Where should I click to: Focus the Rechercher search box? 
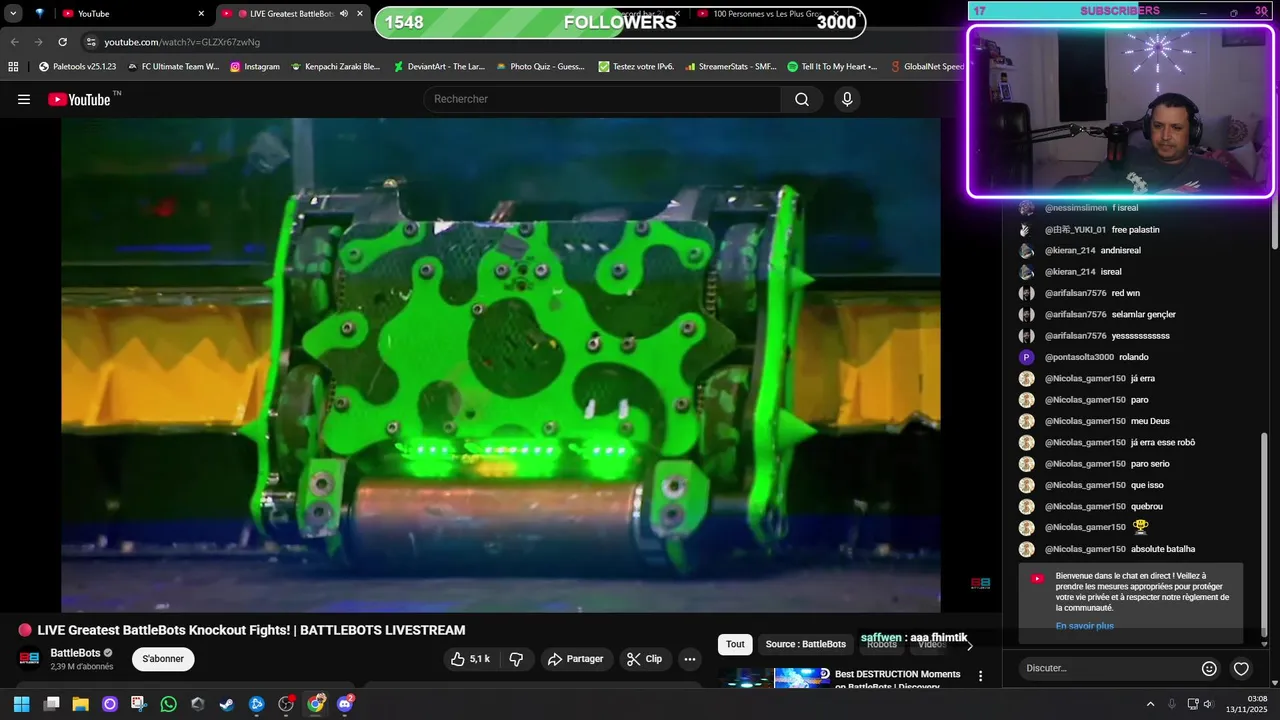[x=603, y=99]
